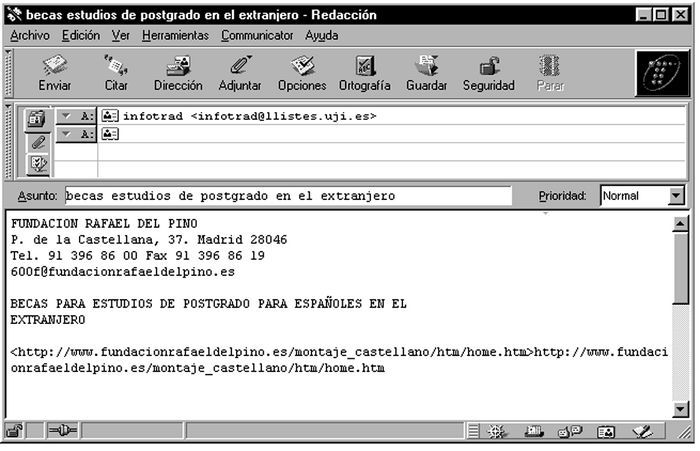The height and width of the screenshot is (451, 700).
Task: Click the Tel. 91 396 86 00 line
Action: [x=138, y=255]
